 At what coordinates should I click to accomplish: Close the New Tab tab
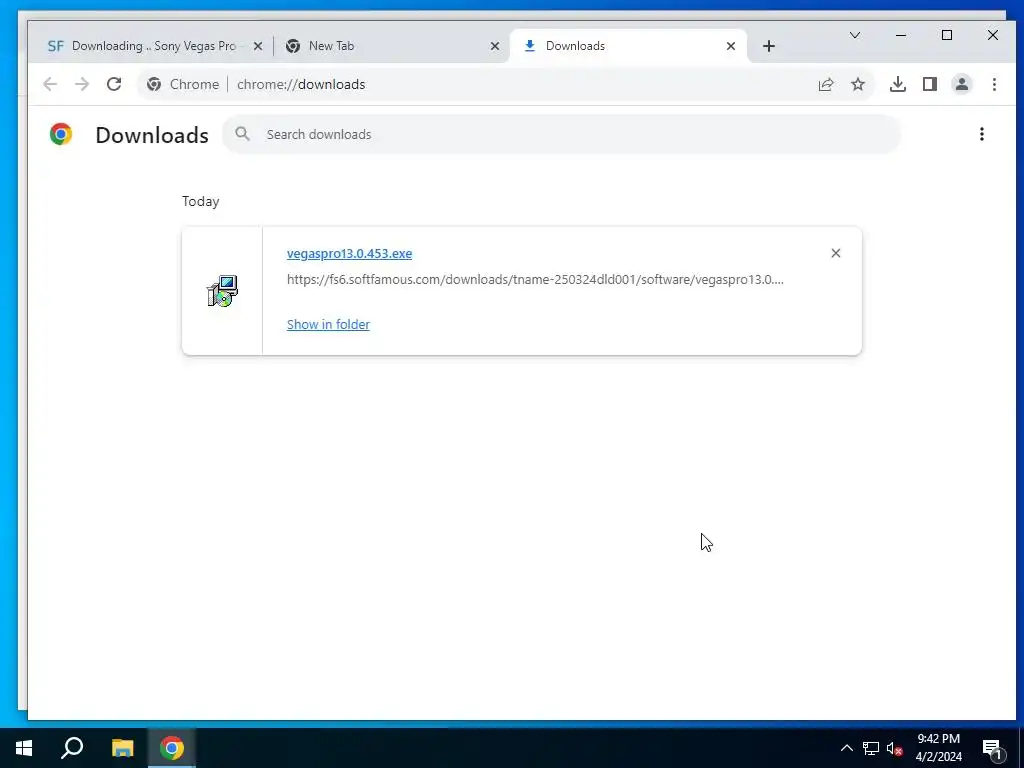point(495,46)
